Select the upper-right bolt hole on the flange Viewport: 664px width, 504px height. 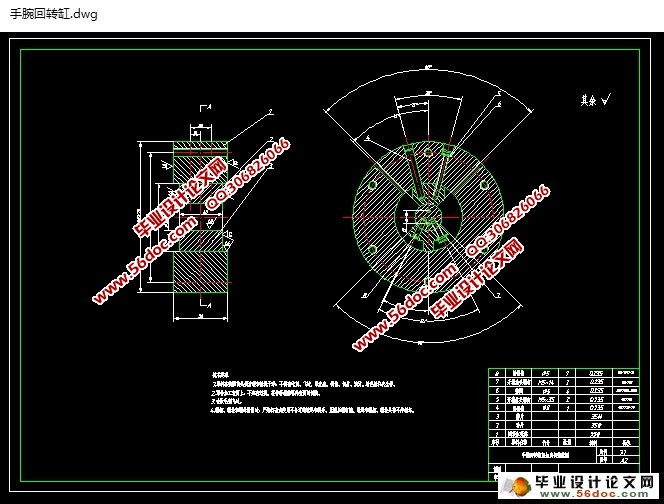click(x=481, y=186)
